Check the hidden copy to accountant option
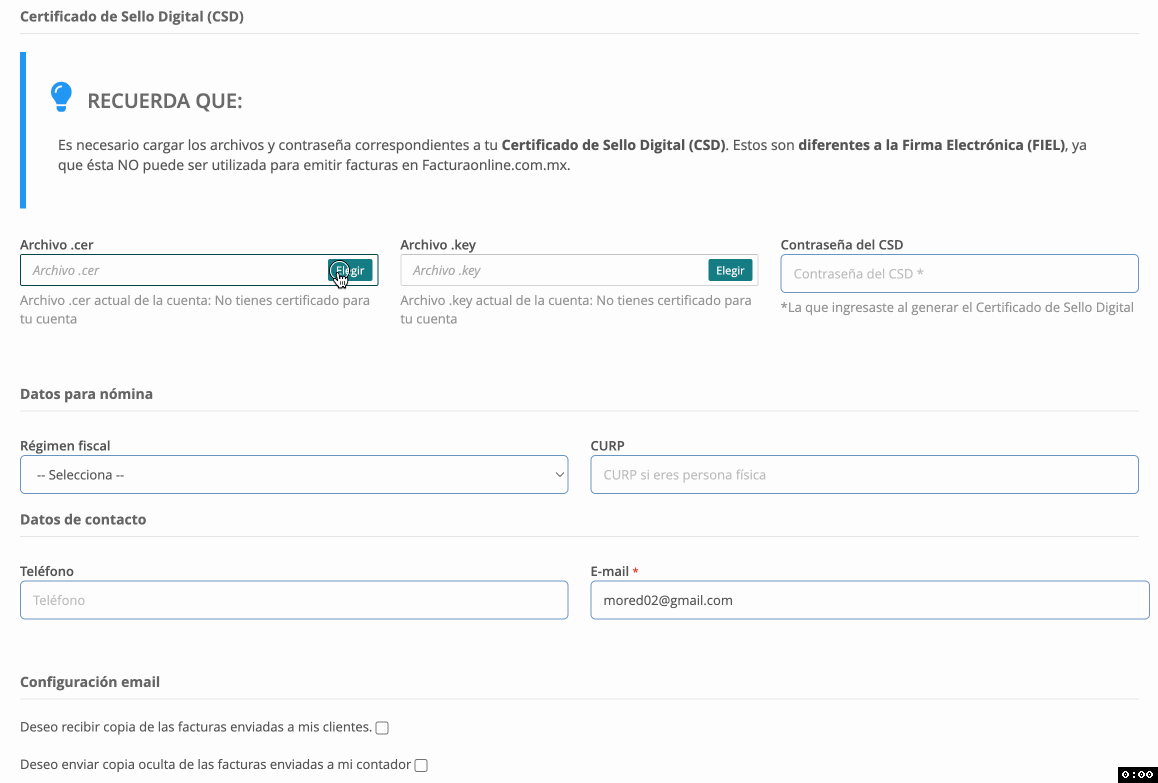1158x783 pixels. pyautogui.click(x=421, y=764)
